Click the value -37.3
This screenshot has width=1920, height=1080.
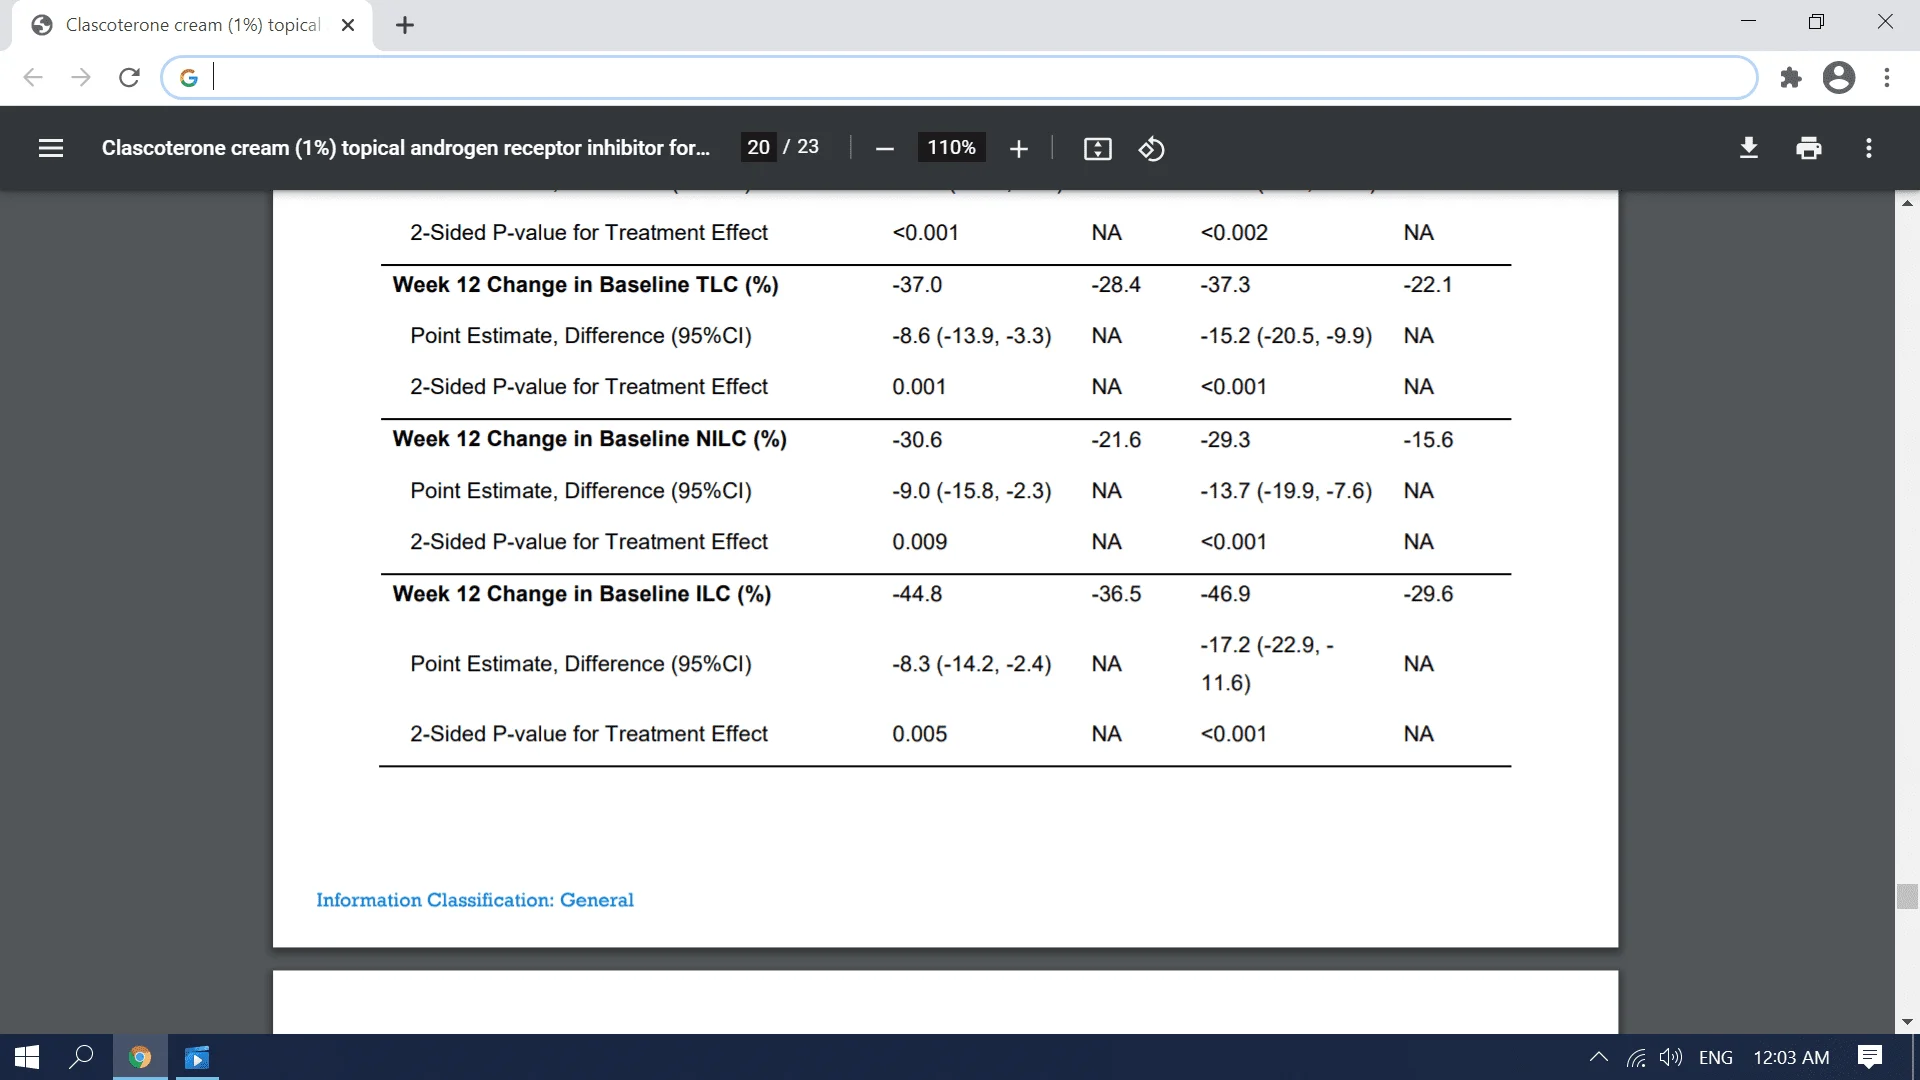[1225, 285]
